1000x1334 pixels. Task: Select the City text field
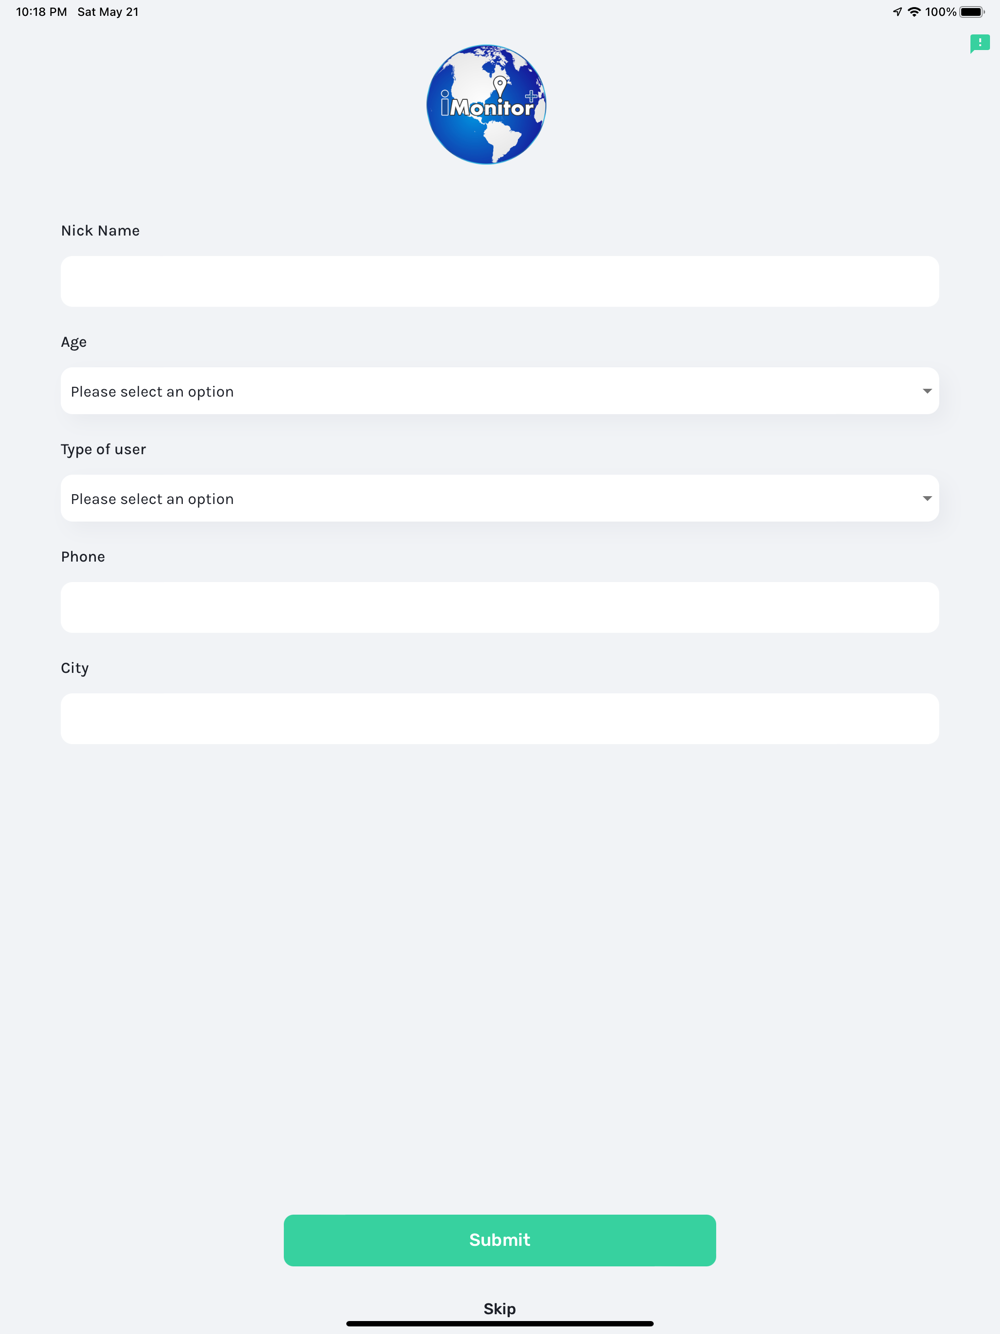tap(500, 718)
